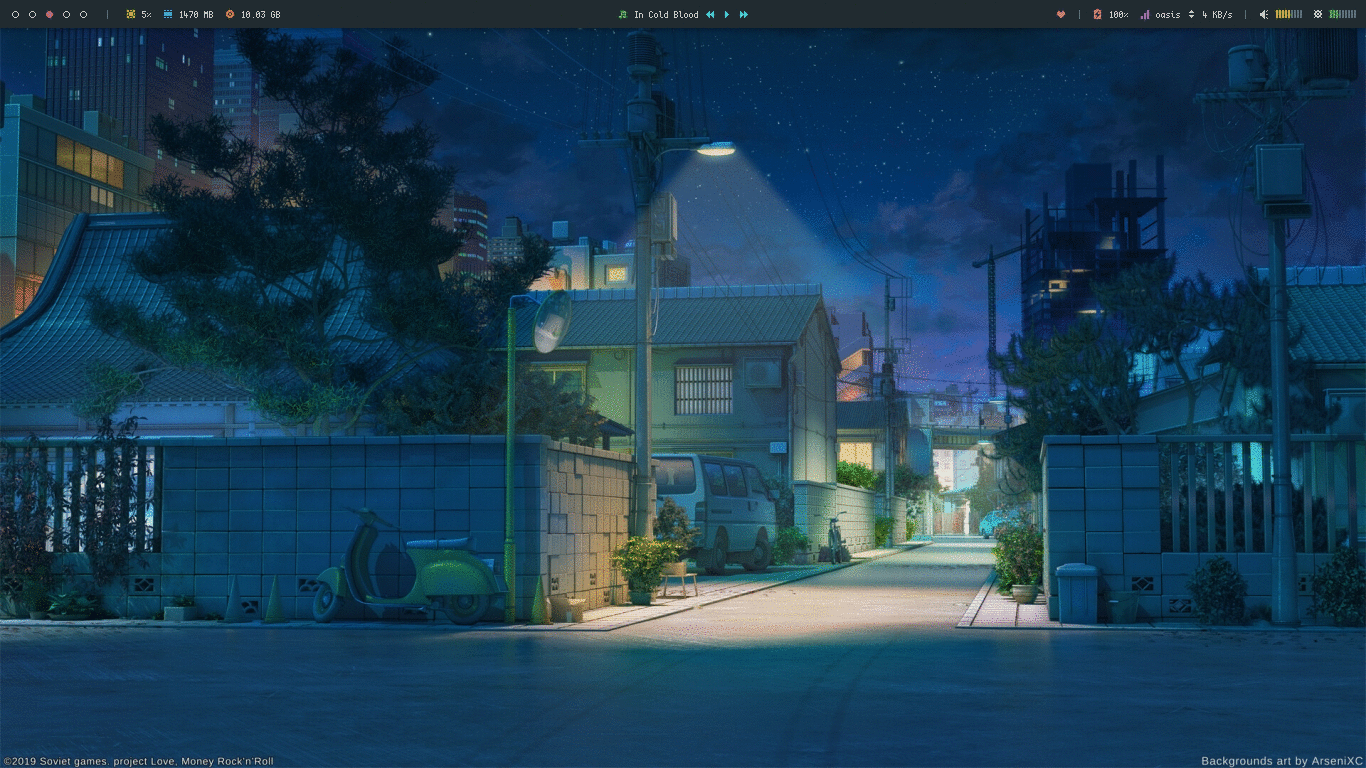The image size is (1366, 768).
Task: Skip to the previous track
Action: tap(710, 15)
